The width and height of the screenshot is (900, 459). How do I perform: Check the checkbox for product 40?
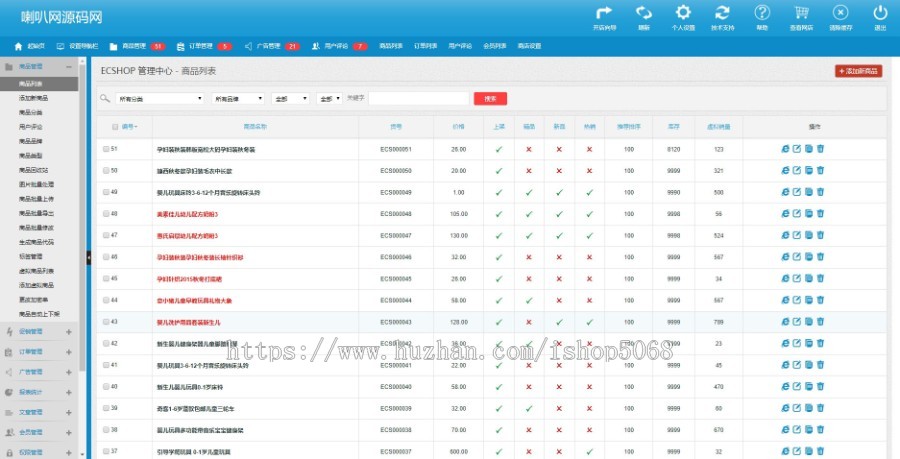coord(106,387)
